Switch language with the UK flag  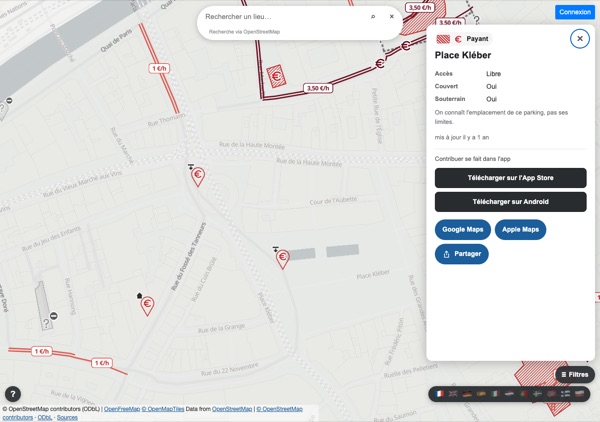[x=453, y=394]
